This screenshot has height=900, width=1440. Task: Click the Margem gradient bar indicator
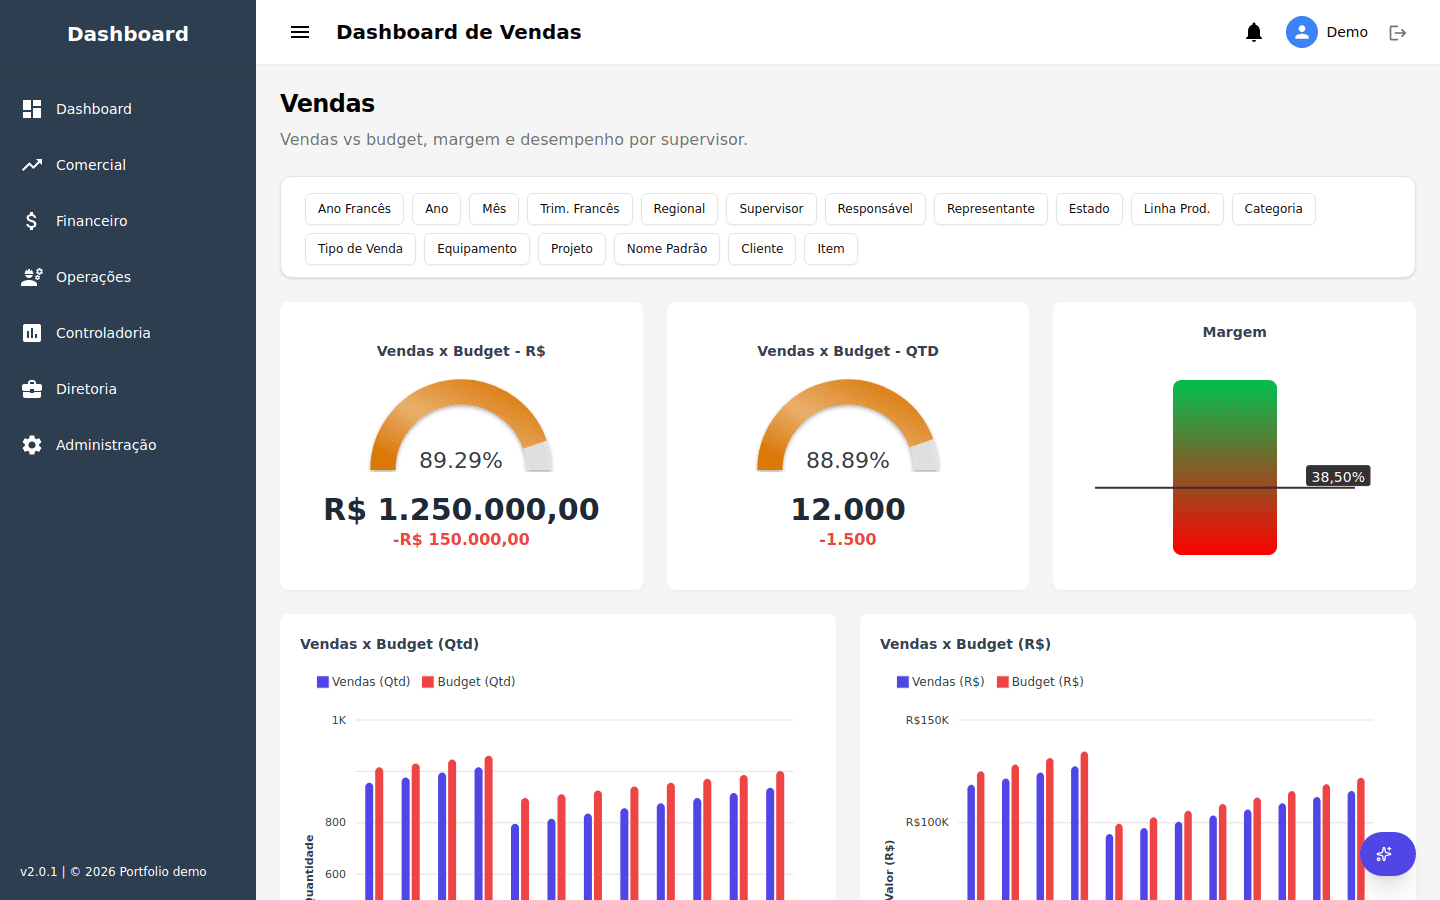pyautogui.click(x=1225, y=467)
